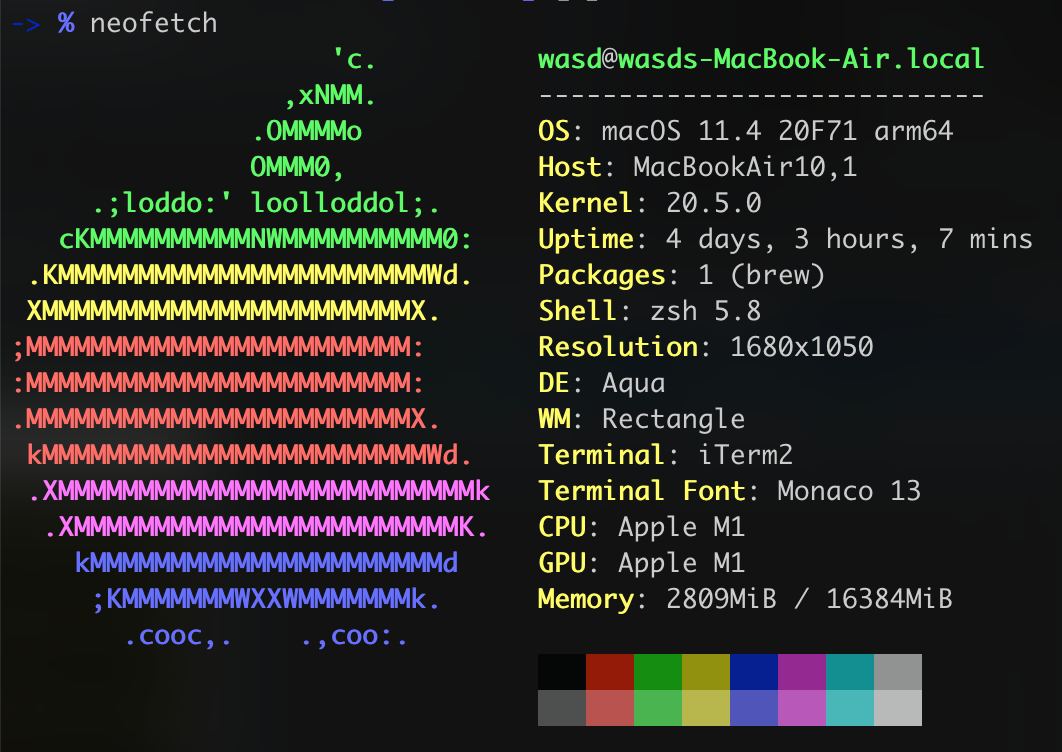Screen dimensions: 1062x752
Task: Click the .;loddo:' loolloddol;. logo line
Action: 266,203
